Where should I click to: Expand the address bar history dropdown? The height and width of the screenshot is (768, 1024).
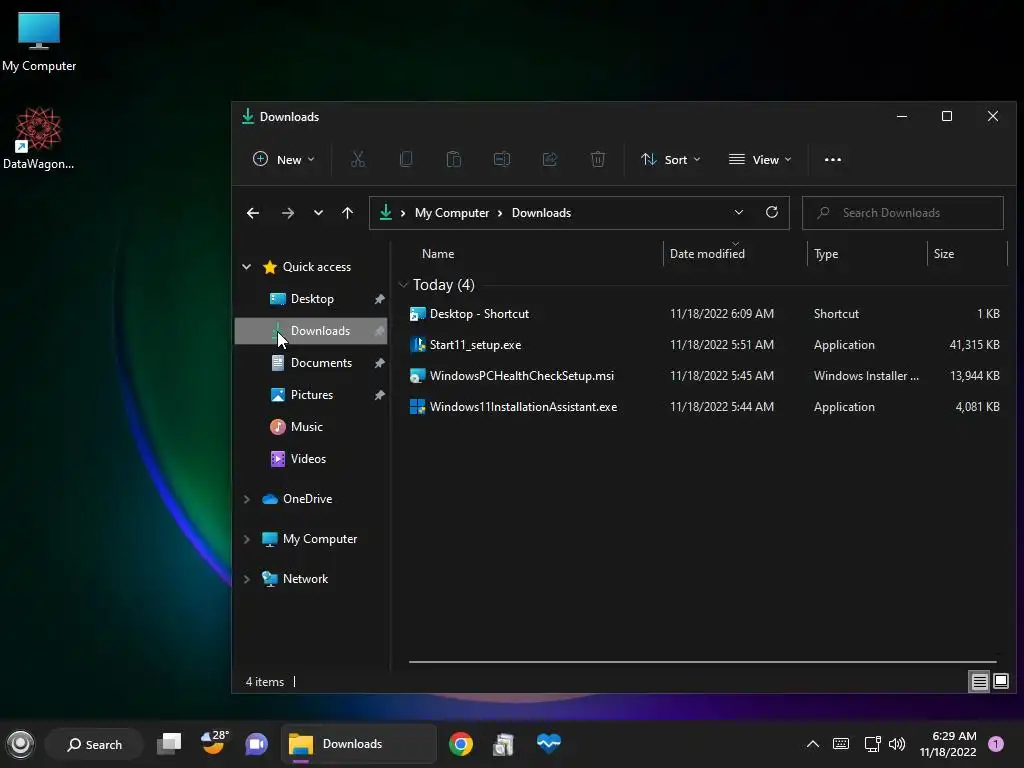tap(739, 212)
